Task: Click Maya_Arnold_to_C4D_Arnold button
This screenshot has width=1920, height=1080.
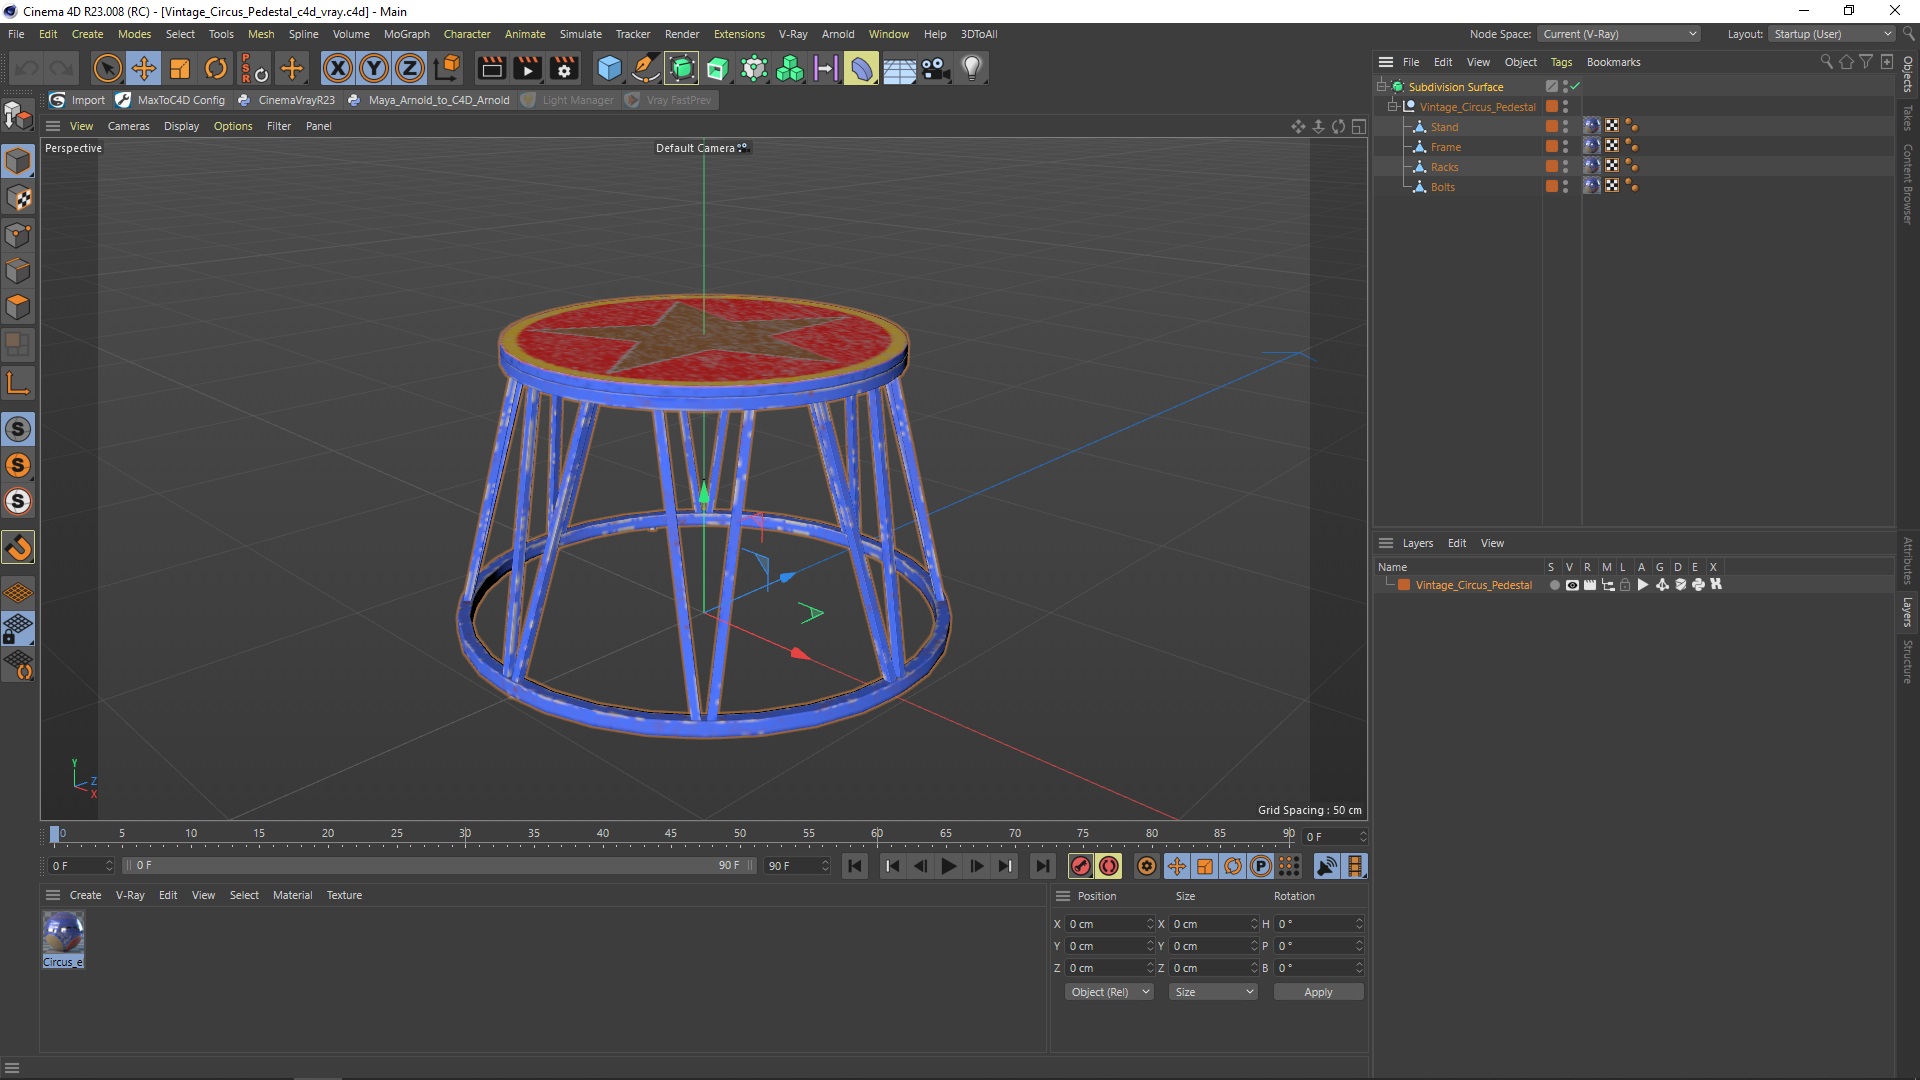Action: tap(429, 100)
